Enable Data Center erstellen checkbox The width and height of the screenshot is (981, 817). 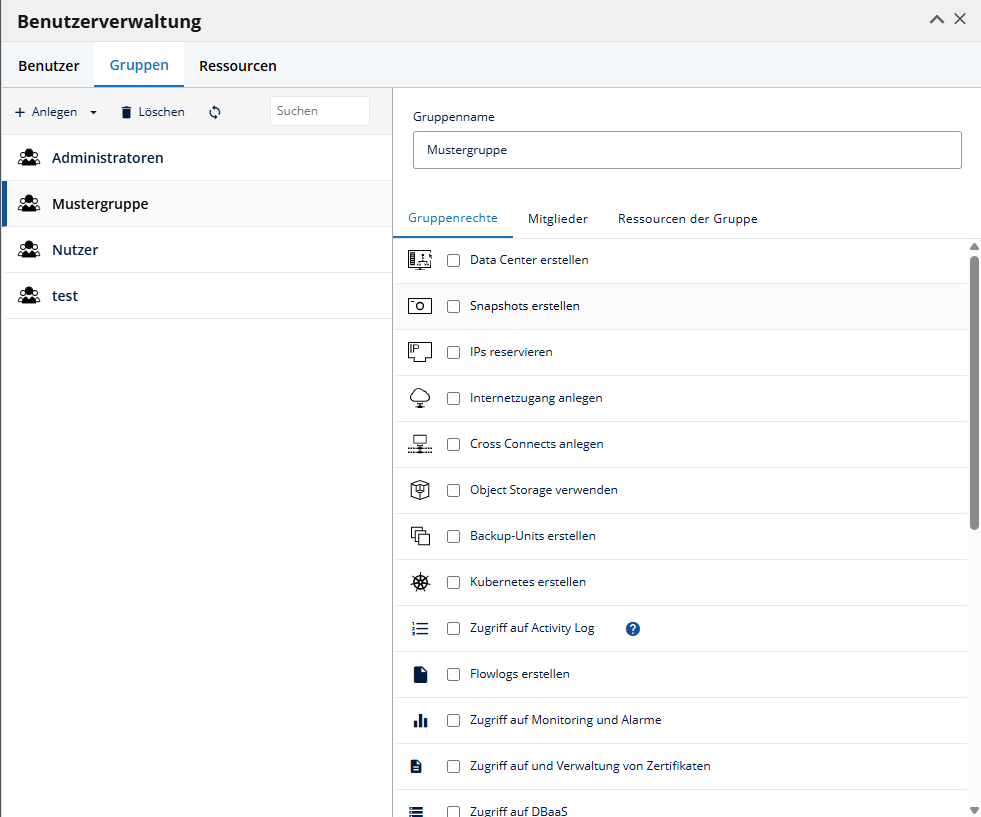click(454, 260)
